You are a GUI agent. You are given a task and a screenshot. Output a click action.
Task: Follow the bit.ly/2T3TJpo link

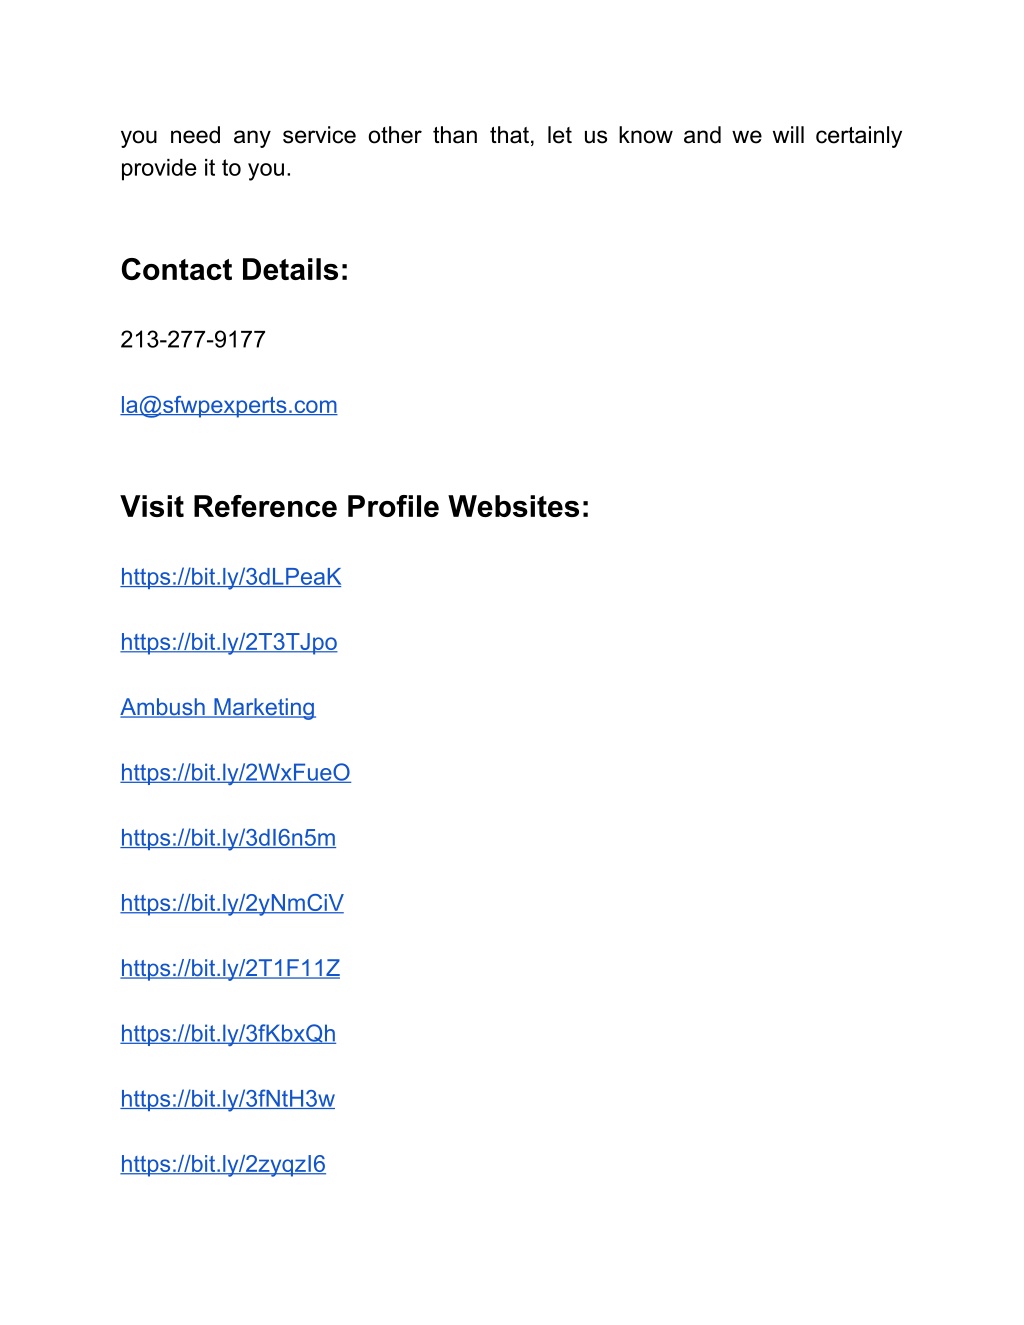[x=229, y=642]
